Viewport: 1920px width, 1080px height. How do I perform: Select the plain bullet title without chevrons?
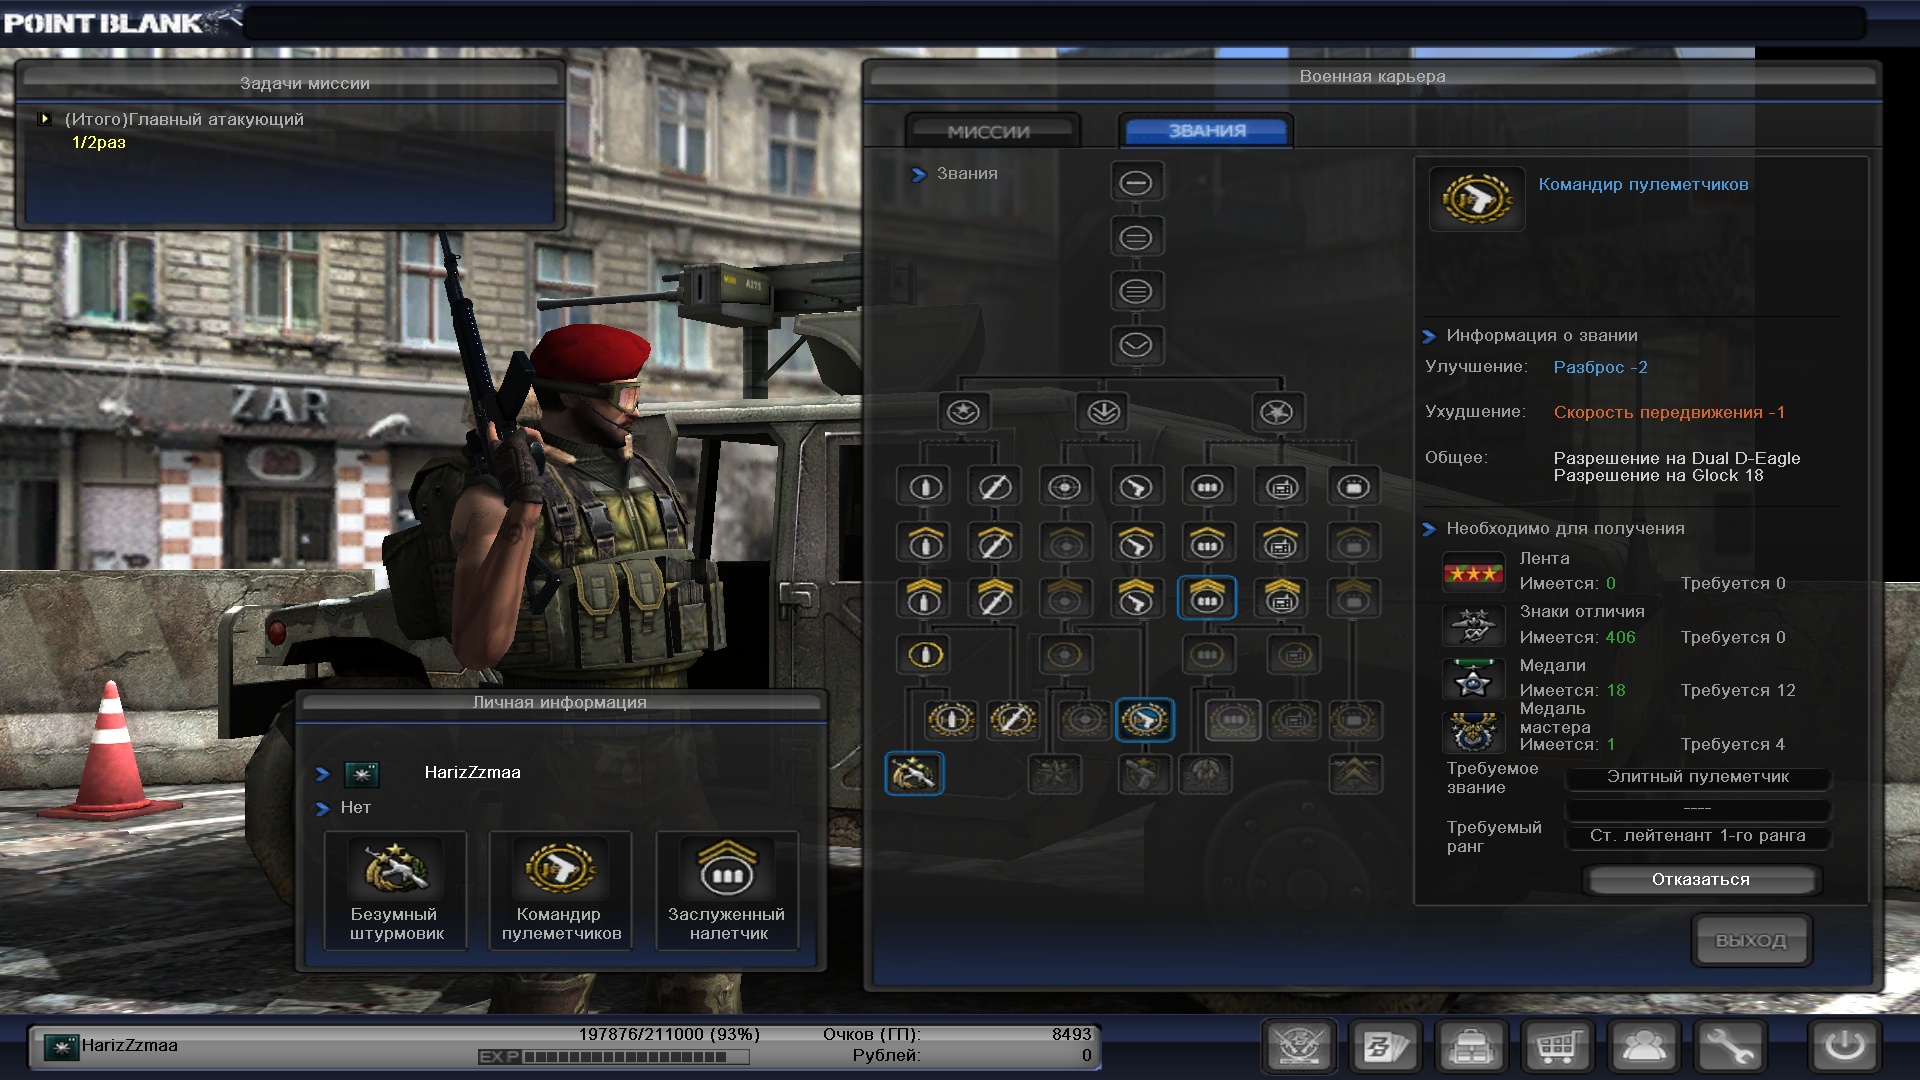point(925,487)
